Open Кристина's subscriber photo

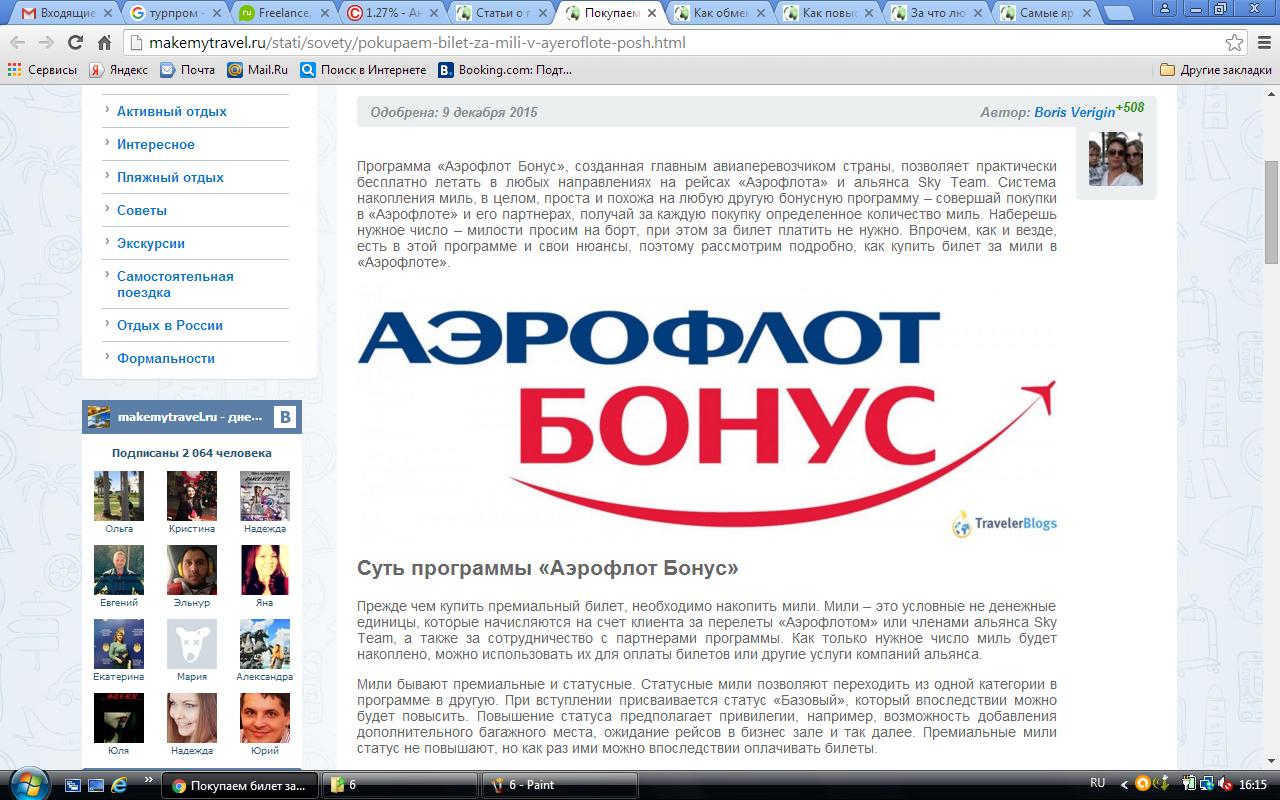tap(191, 496)
